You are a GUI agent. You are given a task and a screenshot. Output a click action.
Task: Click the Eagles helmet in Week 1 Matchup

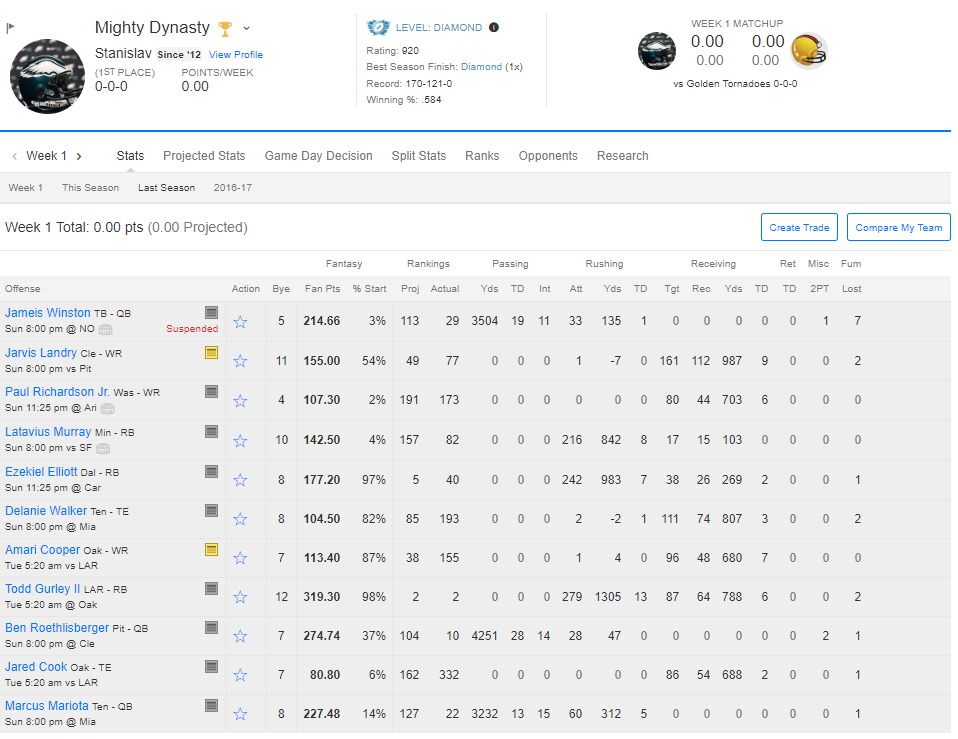point(657,51)
